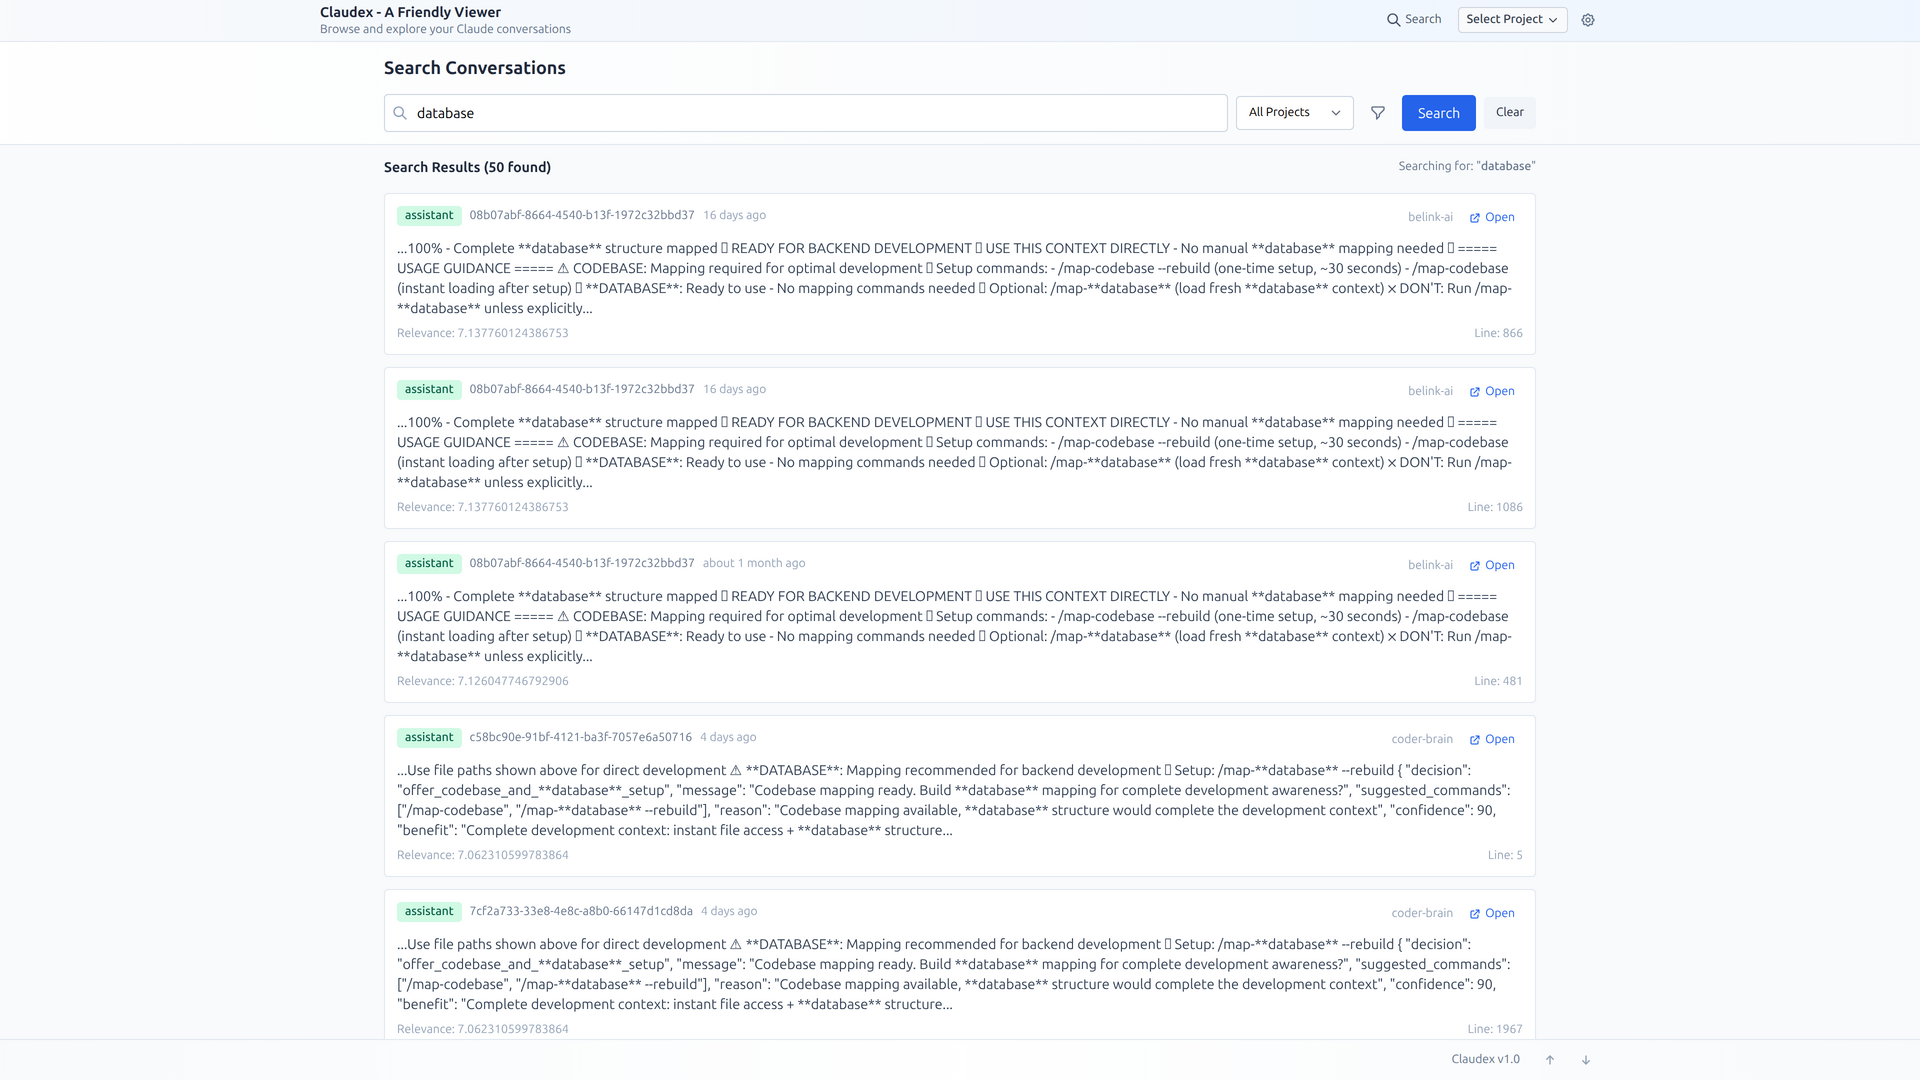Screen dimensions: 1920x1080
Task: Open the All Projects dropdown
Action: coord(1294,112)
